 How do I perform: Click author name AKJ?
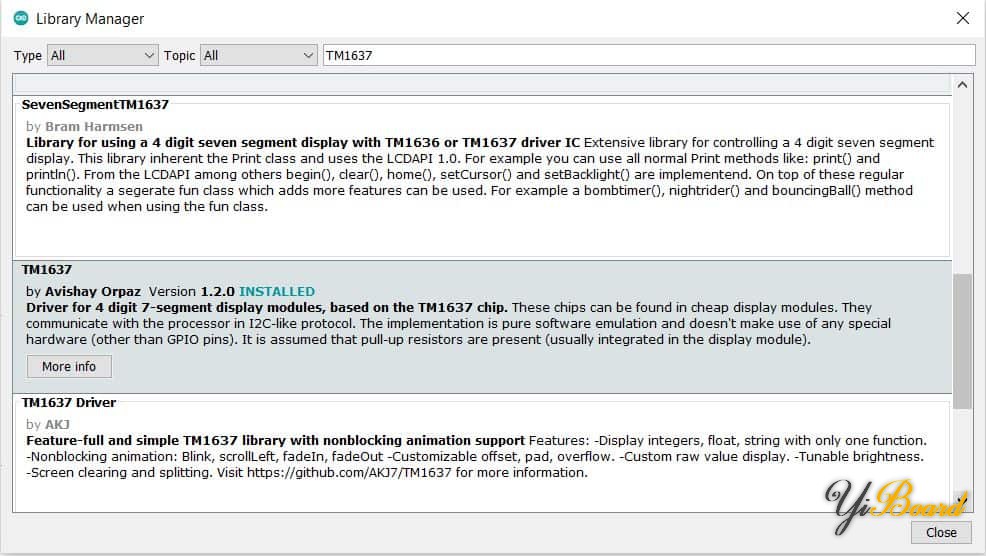click(x=57, y=425)
